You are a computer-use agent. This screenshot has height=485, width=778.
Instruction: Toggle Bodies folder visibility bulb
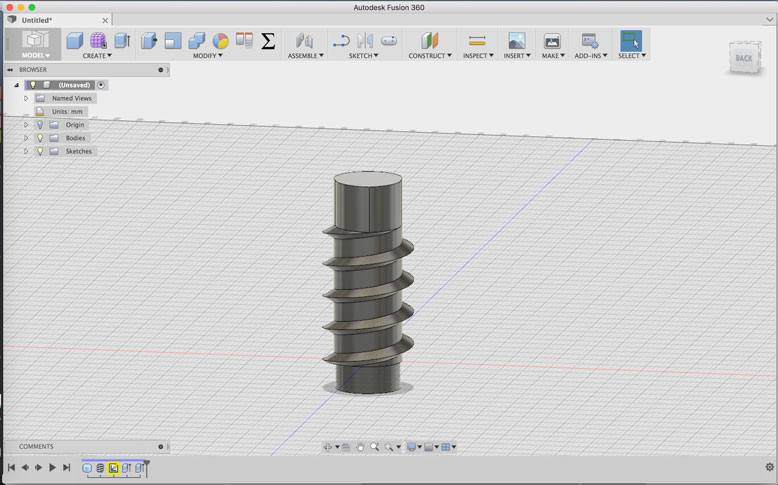click(40, 138)
